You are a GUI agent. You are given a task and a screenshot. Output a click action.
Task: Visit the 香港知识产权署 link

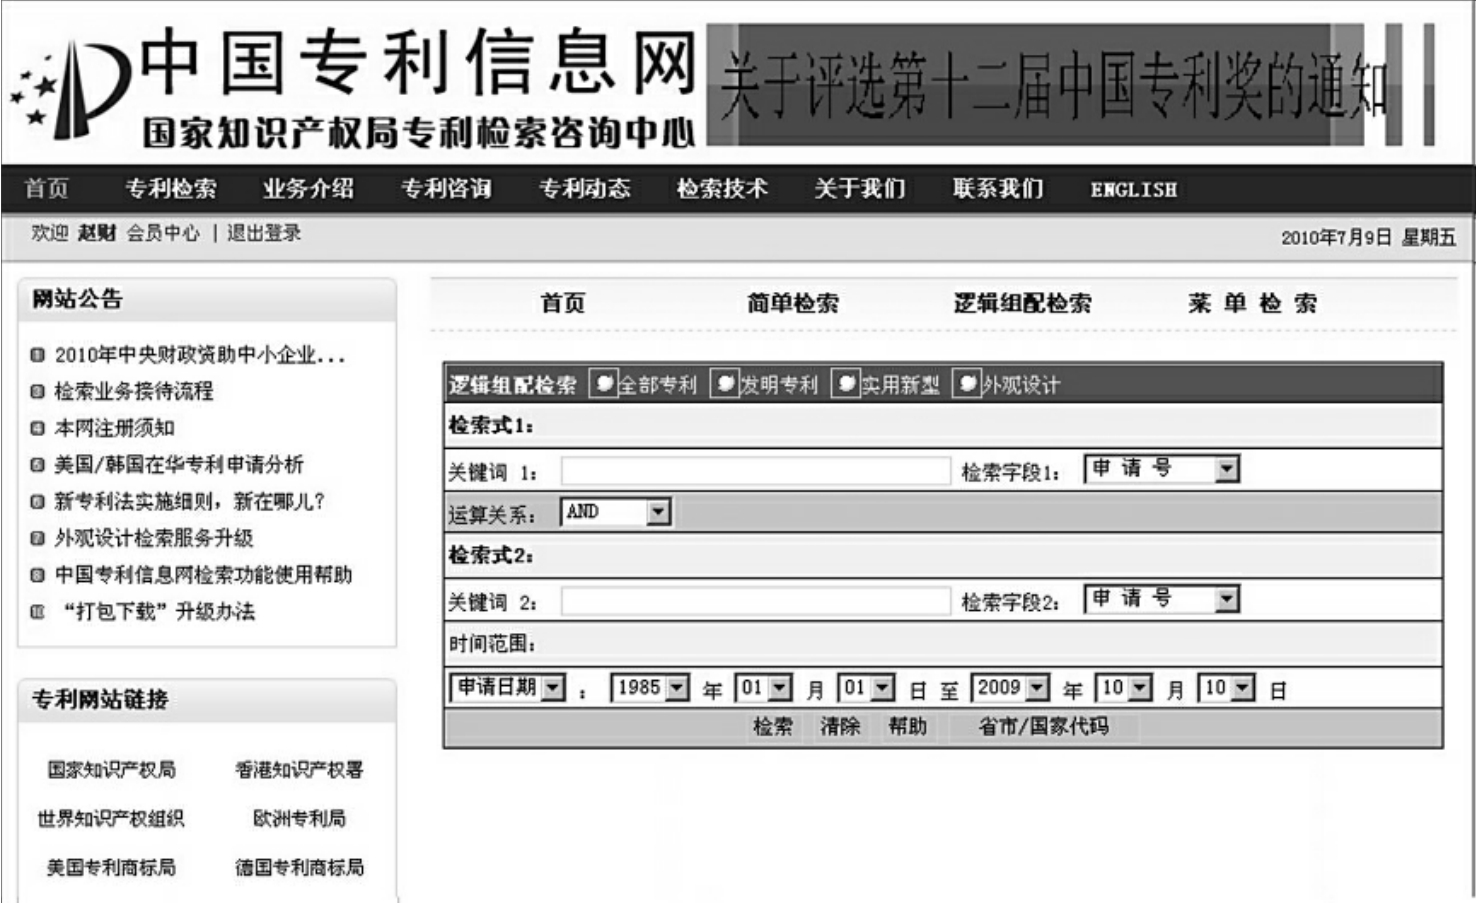pyautogui.click(x=299, y=770)
